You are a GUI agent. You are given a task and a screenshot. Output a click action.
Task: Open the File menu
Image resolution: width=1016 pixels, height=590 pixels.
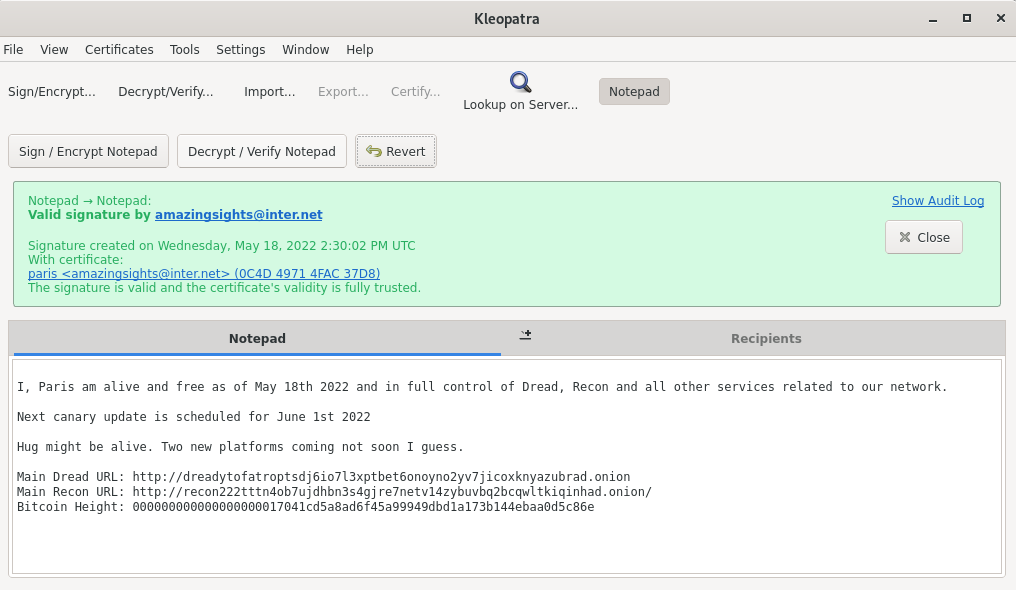coord(13,50)
